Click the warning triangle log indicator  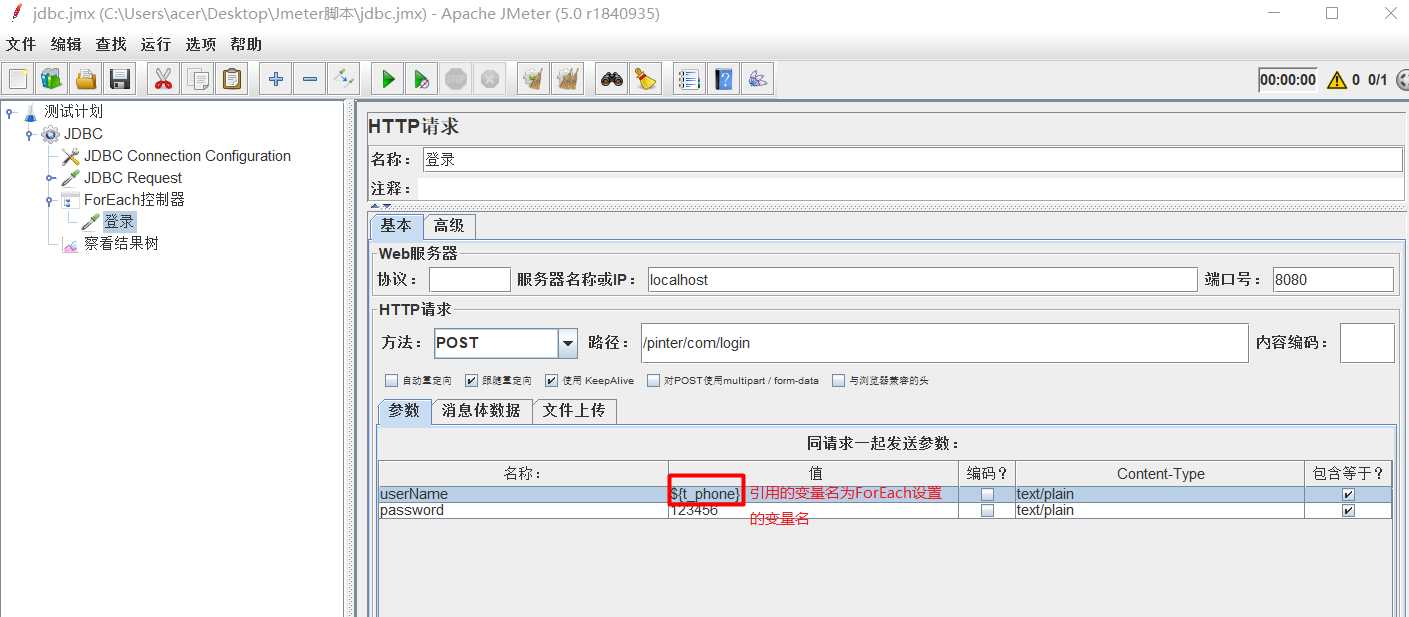click(1337, 80)
